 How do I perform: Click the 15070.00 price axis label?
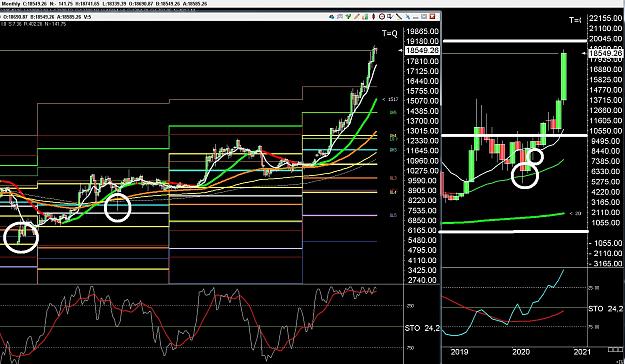point(423,101)
